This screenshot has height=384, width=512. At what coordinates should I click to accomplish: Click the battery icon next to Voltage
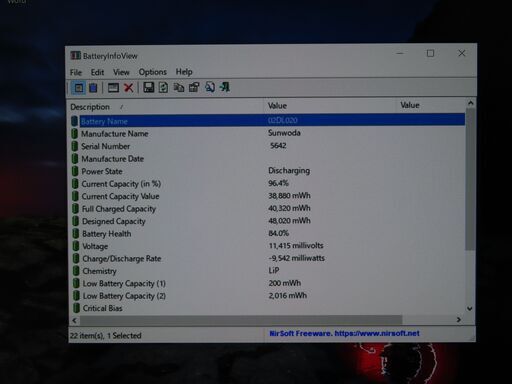pyautogui.click(x=76, y=246)
